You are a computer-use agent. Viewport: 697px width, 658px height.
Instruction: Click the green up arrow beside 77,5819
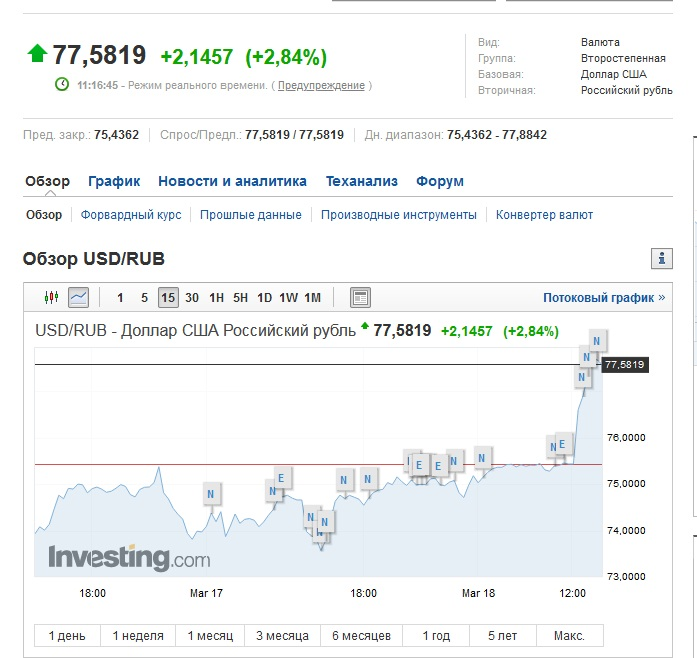point(36,54)
